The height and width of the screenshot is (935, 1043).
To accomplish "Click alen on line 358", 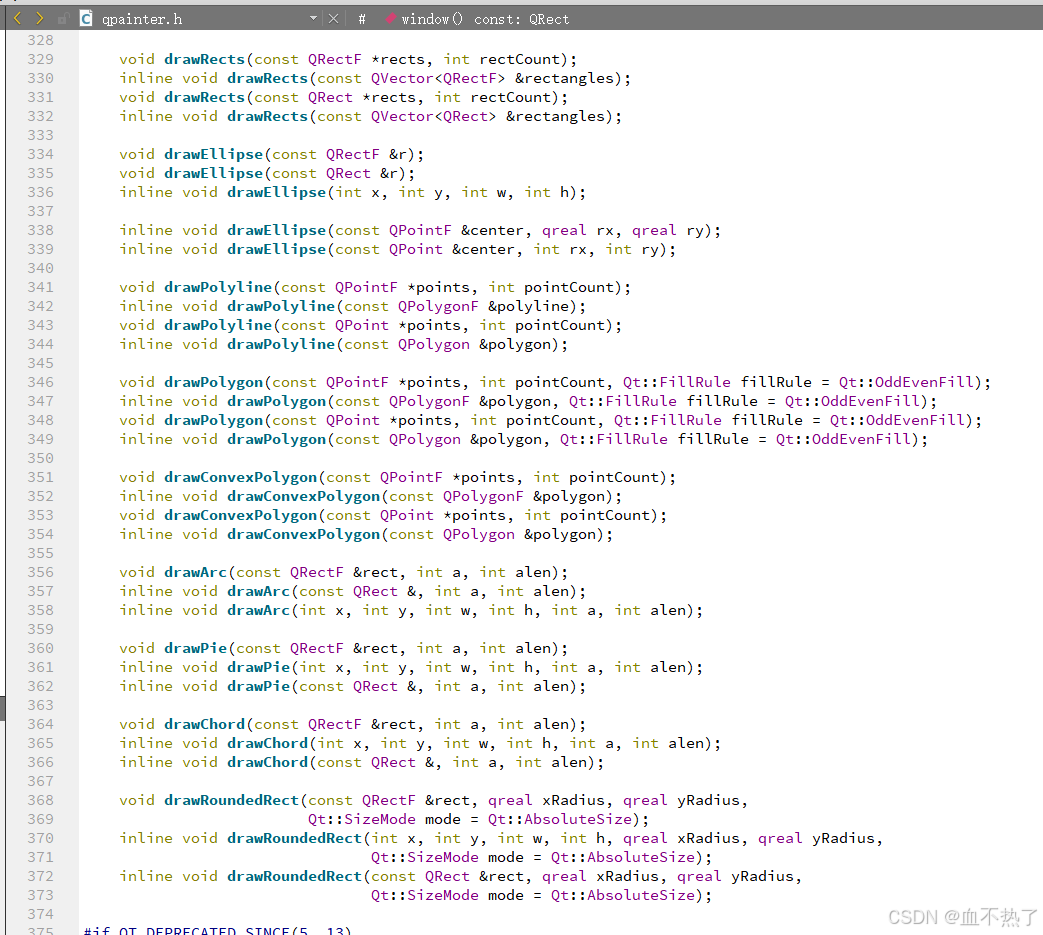I will click(668, 610).
